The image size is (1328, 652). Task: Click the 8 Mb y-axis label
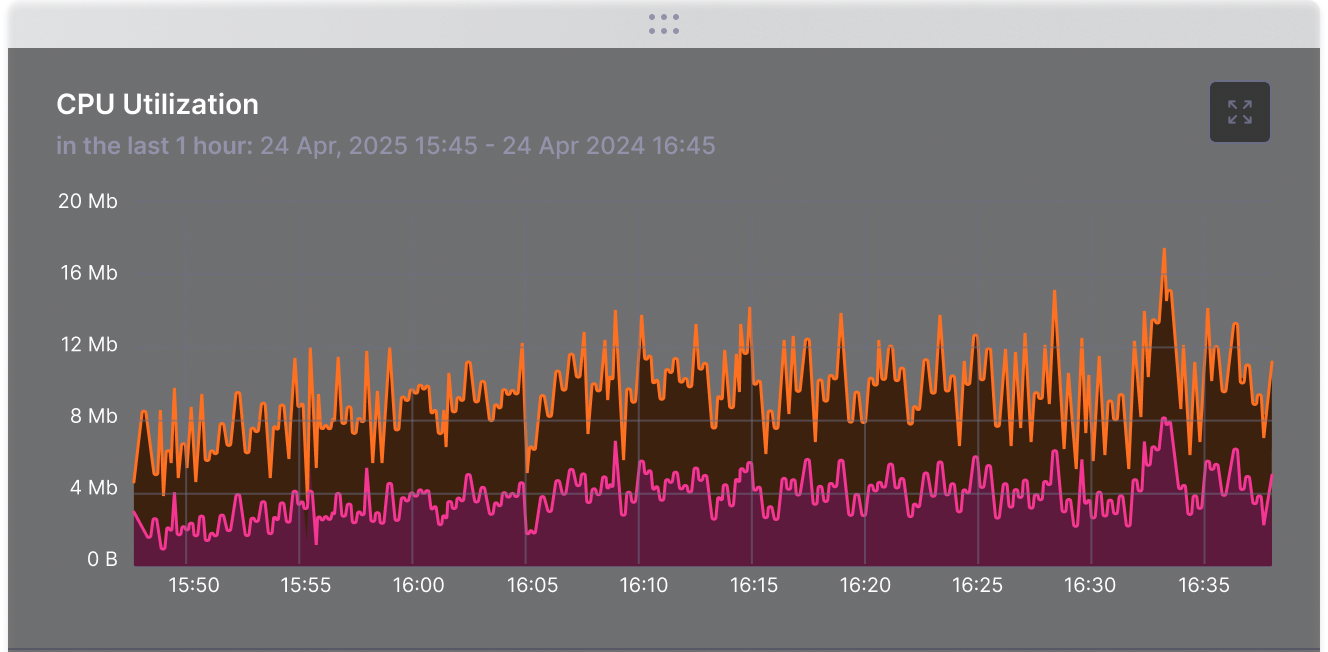[93, 416]
